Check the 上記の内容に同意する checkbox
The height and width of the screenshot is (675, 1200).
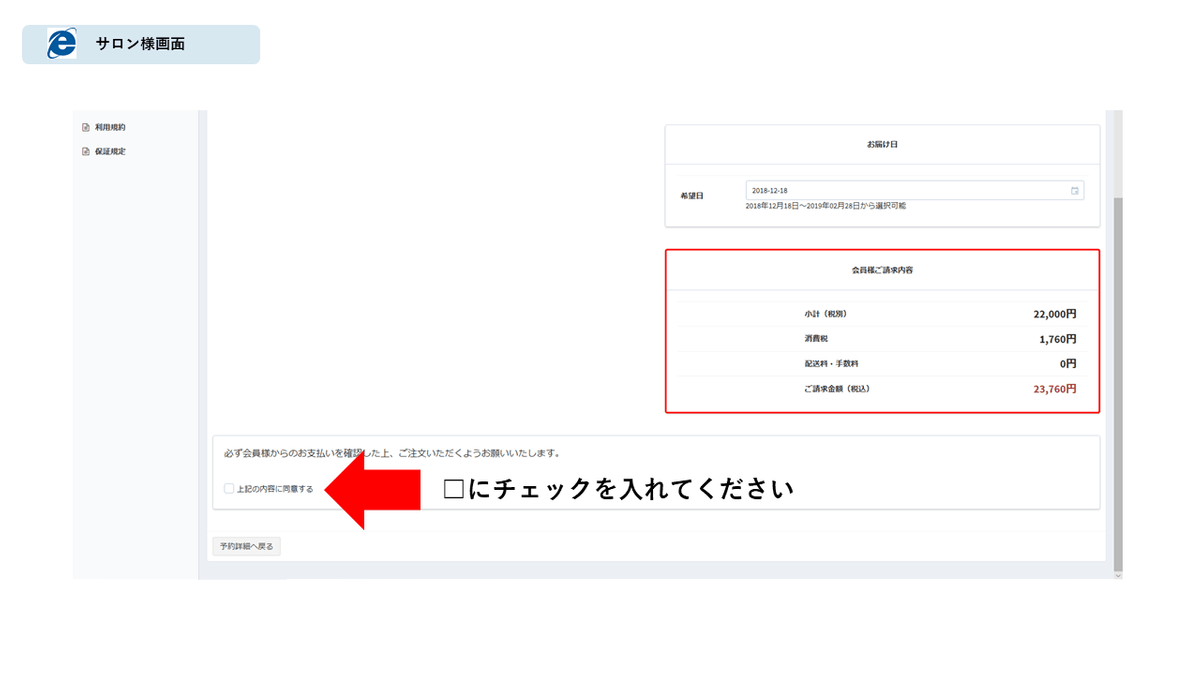point(229,489)
